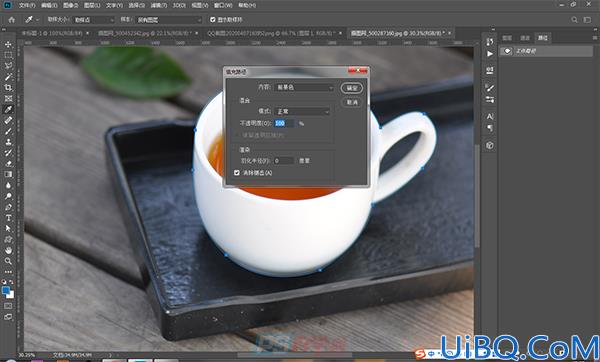Toggle the 消除锯齿(A) anti-alias checkbox

click(x=237, y=173)
